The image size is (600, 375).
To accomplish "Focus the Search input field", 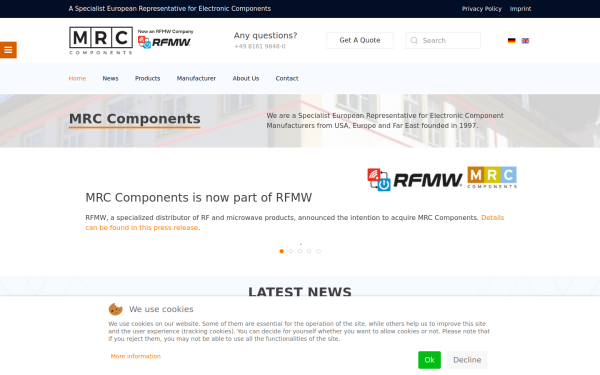I will 443,40.
